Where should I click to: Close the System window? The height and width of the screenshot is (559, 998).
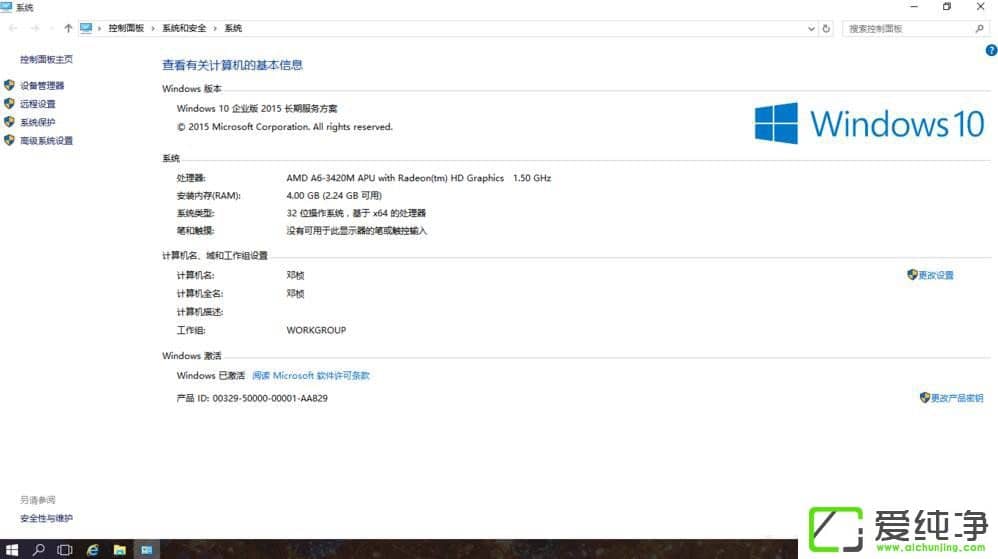click(x=980, y=6)
